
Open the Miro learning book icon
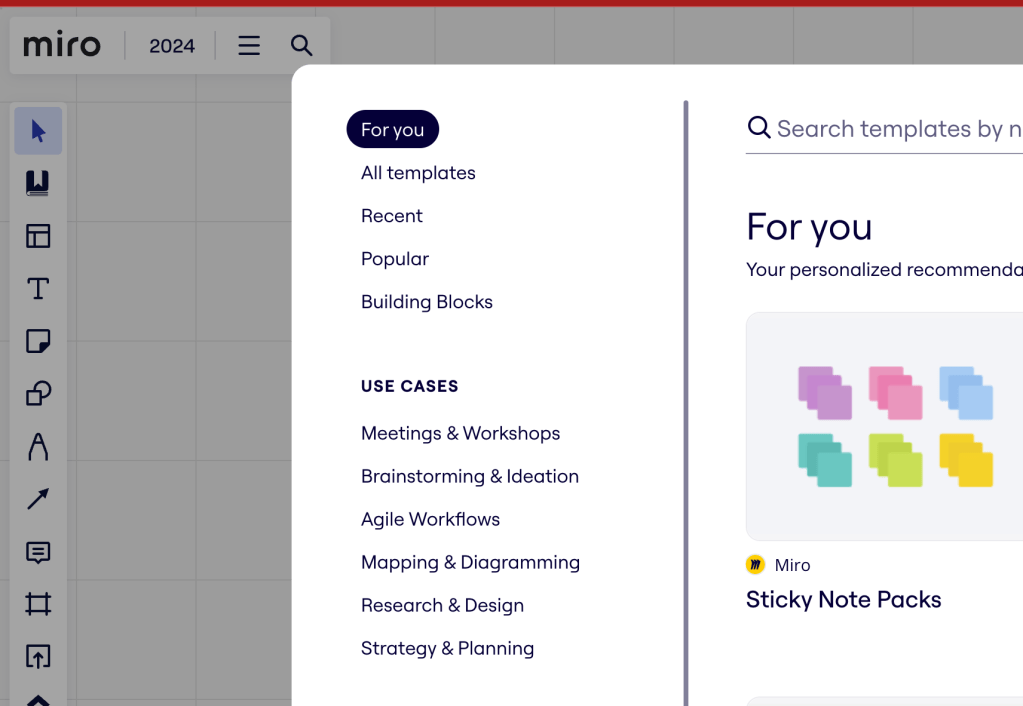[x=38, y=183]
